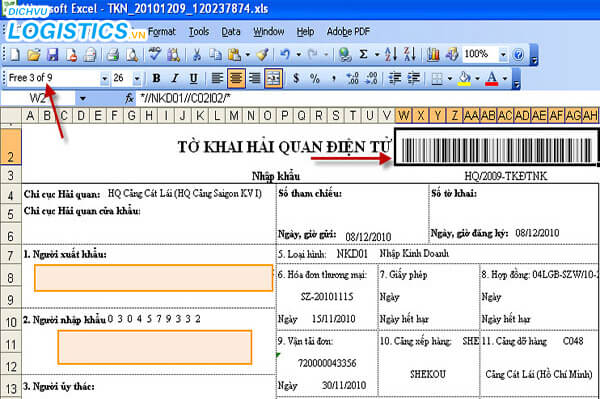Expand the font name dropdown
The width and height of the screenshot is (600, 399).
point(104,79)
